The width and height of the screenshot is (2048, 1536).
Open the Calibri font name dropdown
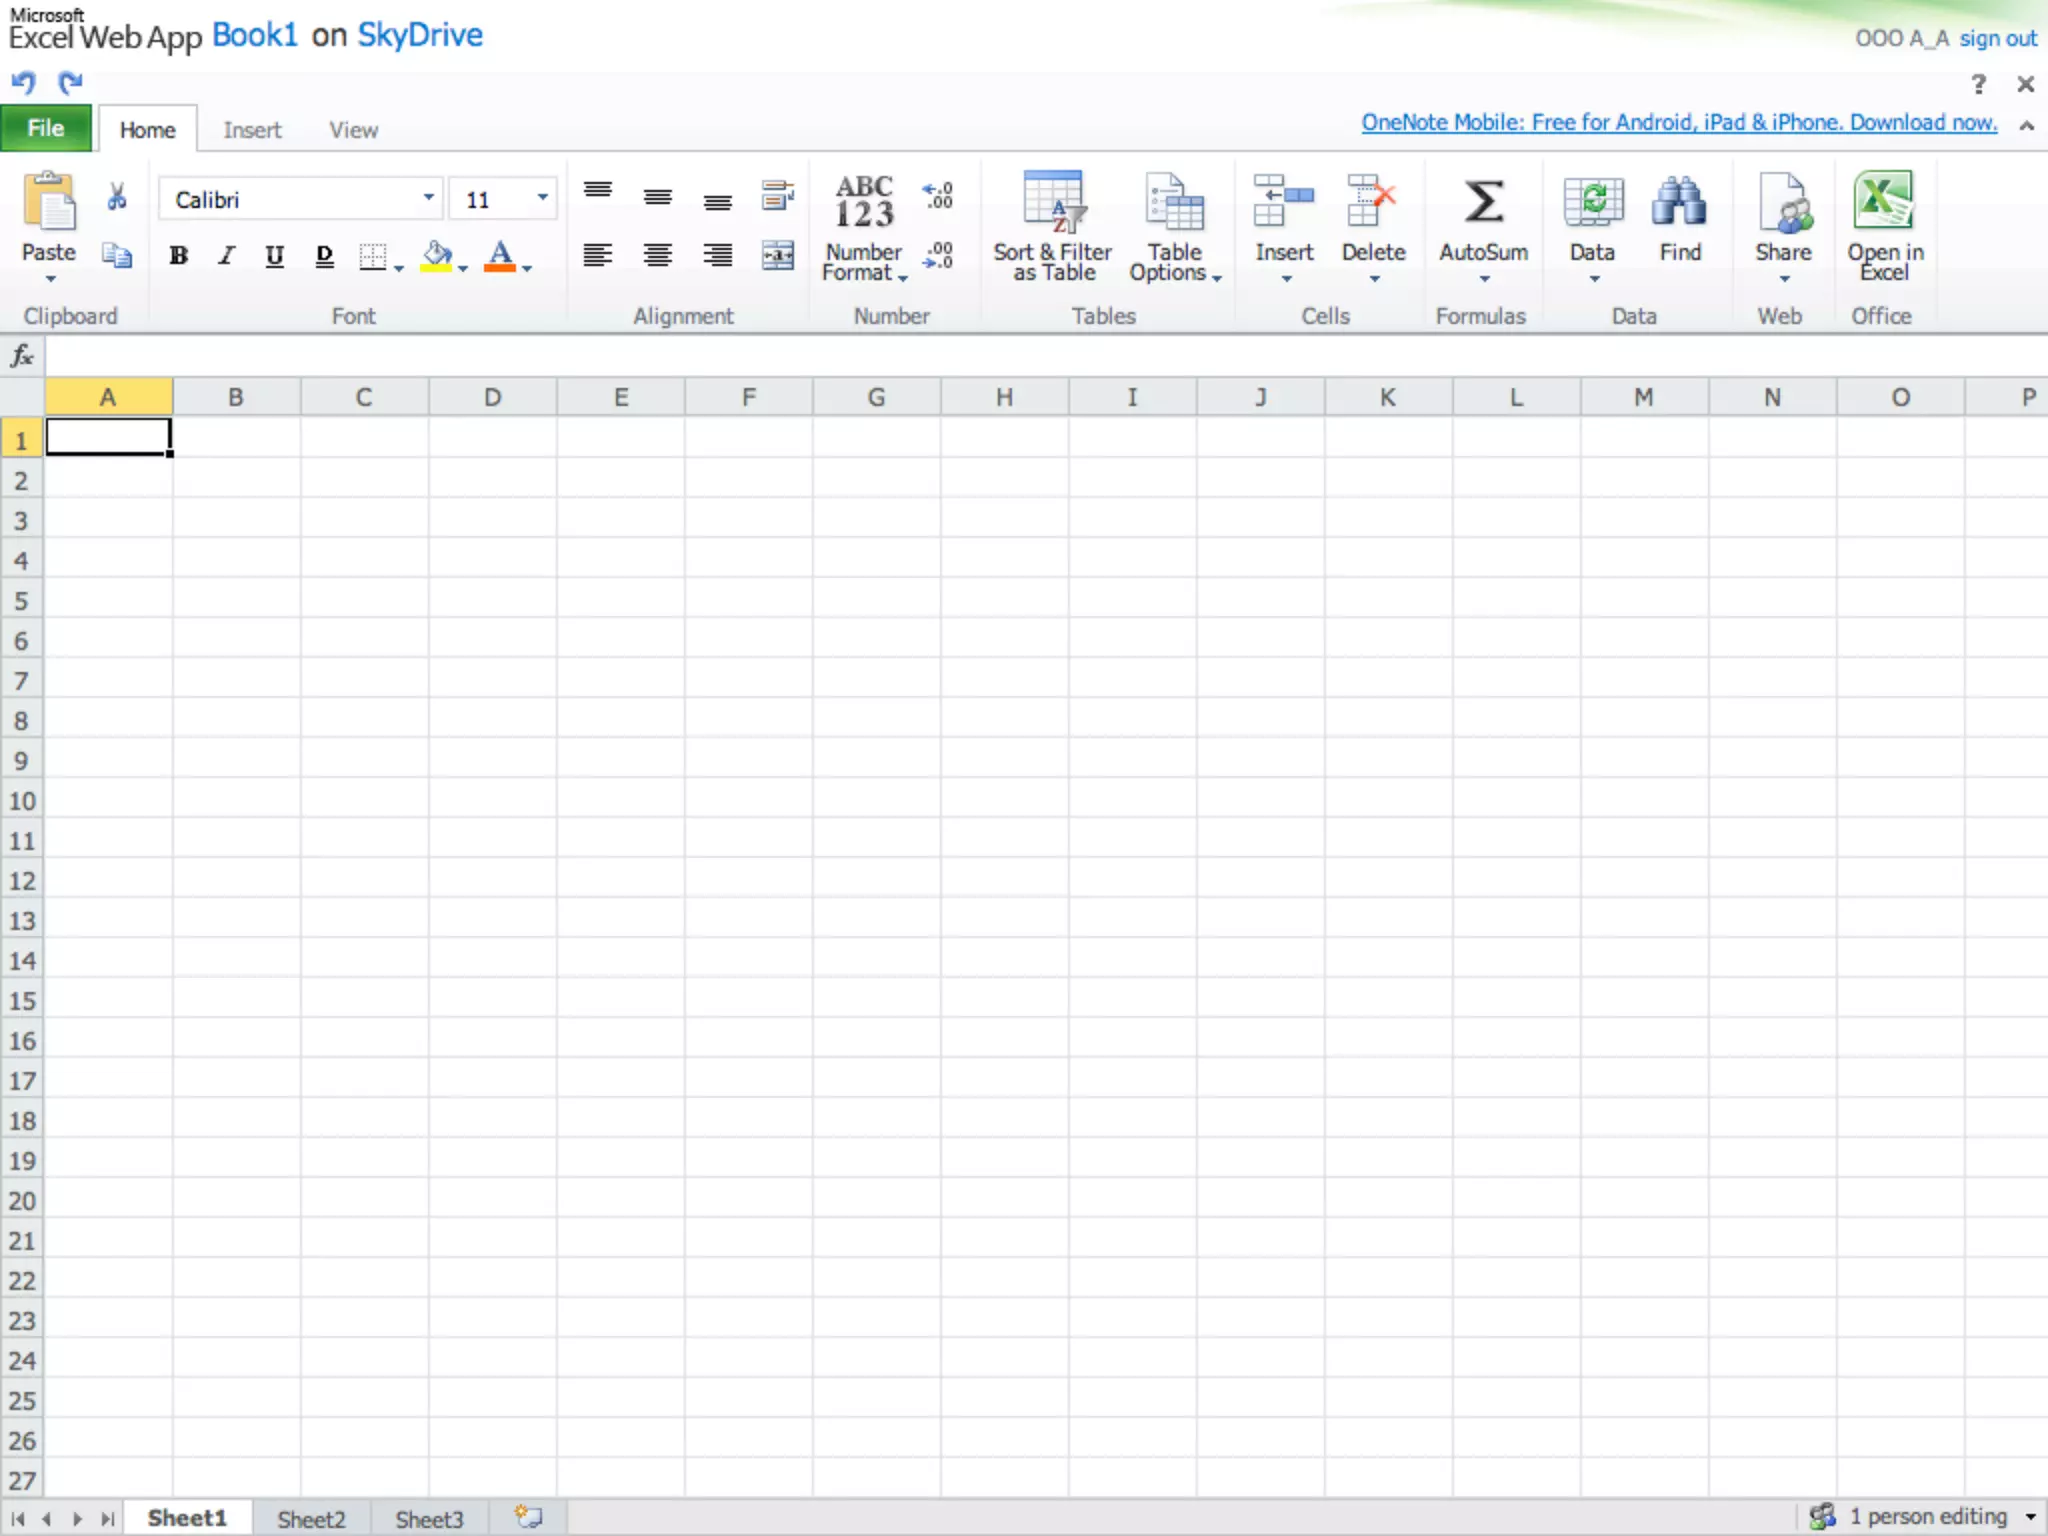428,198
